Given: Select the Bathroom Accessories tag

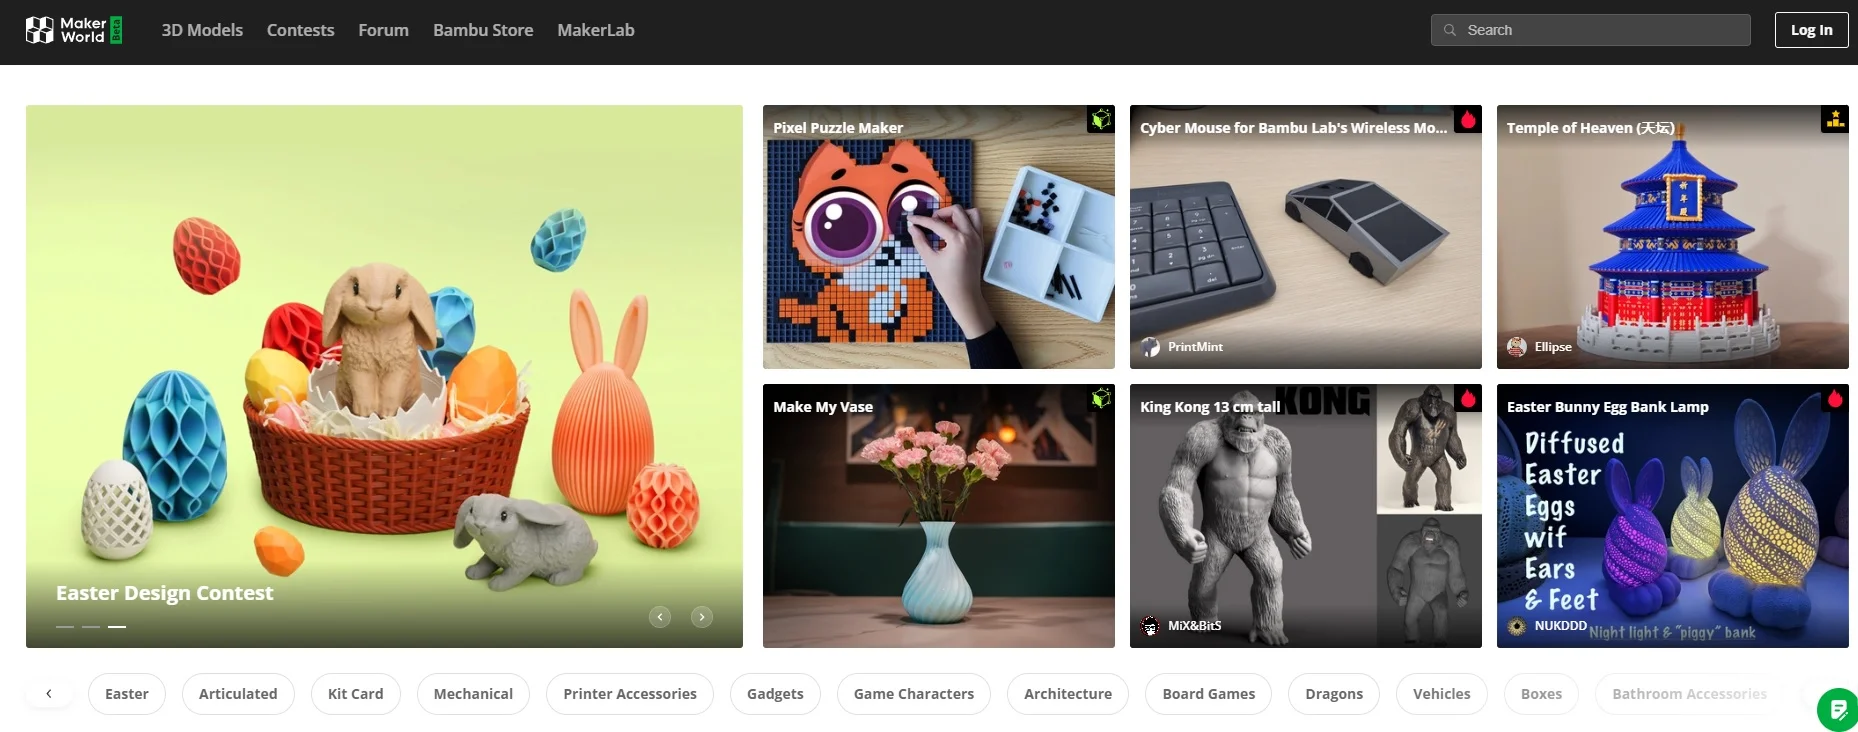Looking at the screenshot, I should (x=1689, y=694).
